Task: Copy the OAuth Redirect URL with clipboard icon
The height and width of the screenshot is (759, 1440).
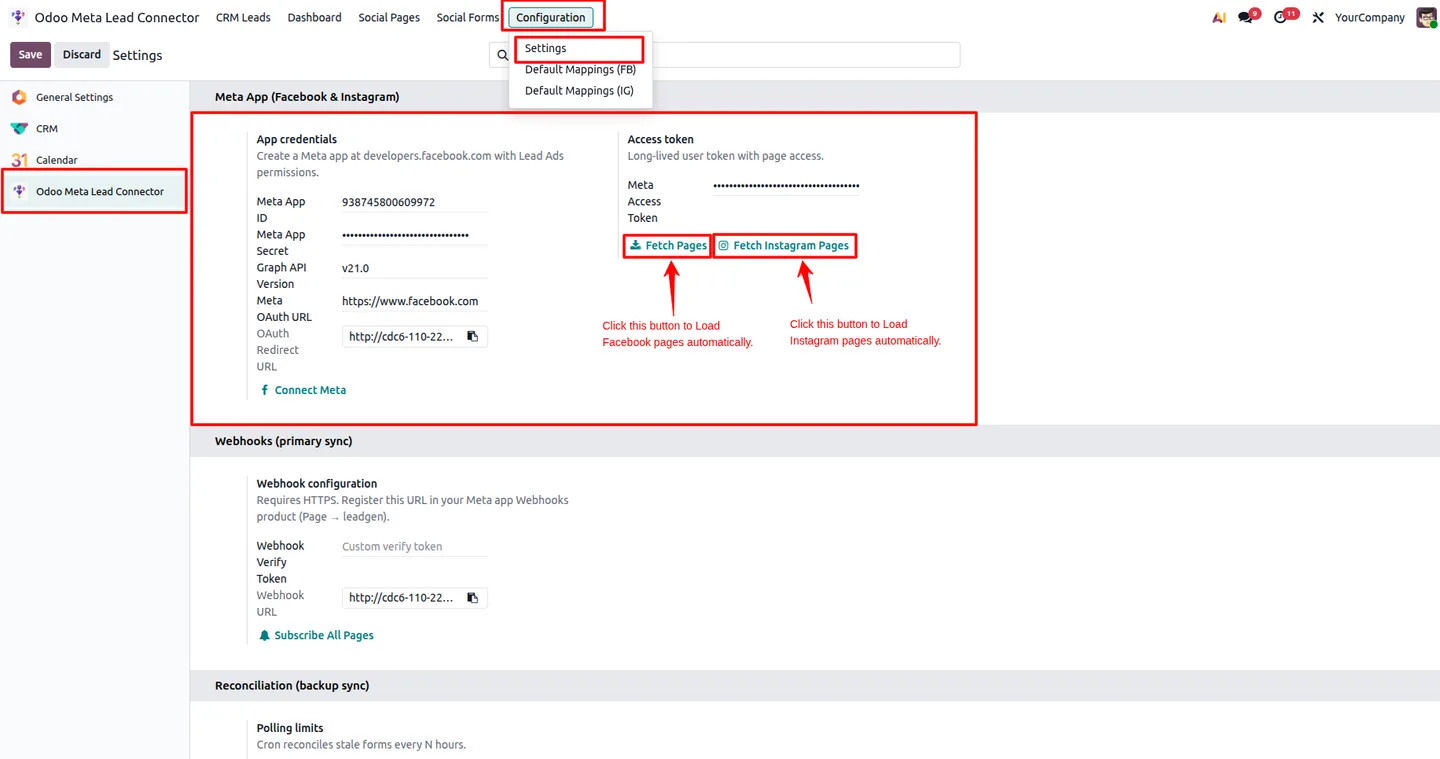Action: 473,337
